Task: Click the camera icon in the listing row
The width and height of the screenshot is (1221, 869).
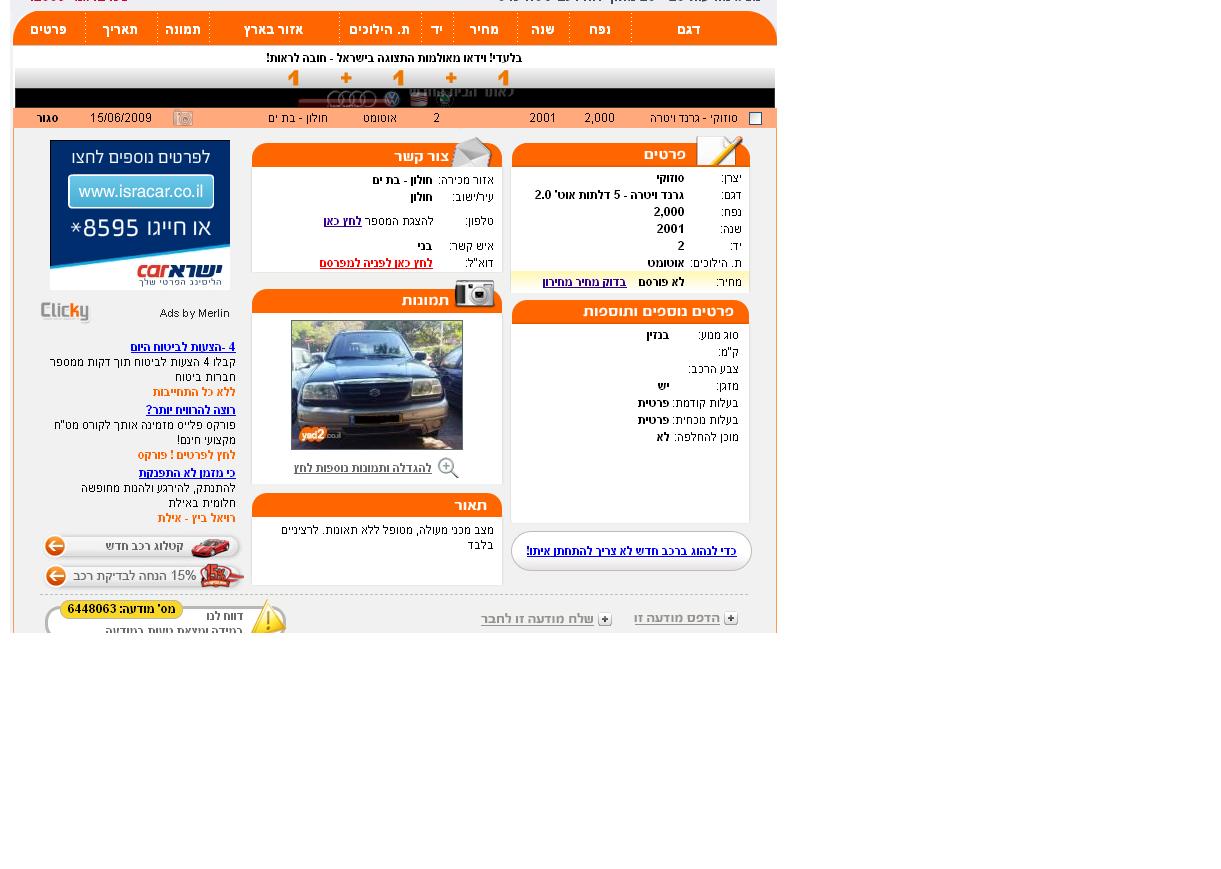Action: coord(183,119)
